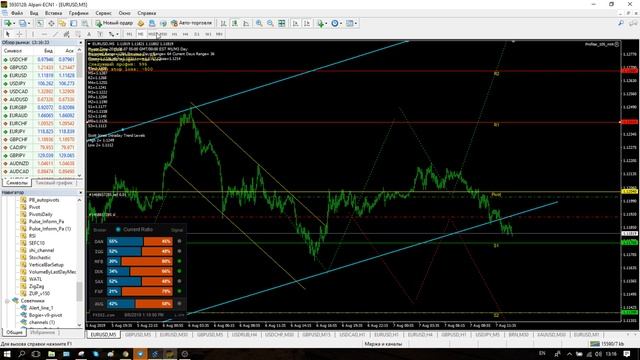Toggle the Market Watch window icon
This screenshot has width=640, height=360.
[x=40, y=23]
